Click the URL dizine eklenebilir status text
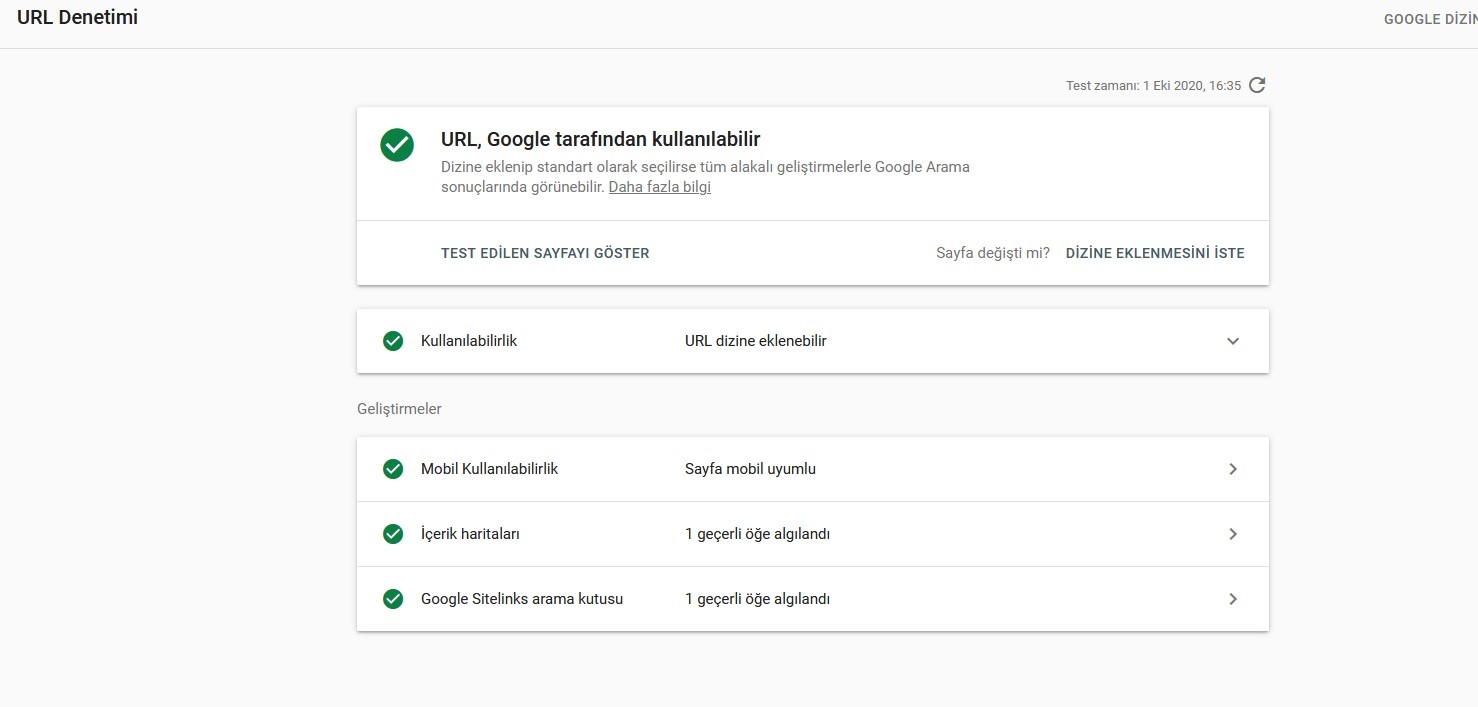 click(x=756, y=341)
